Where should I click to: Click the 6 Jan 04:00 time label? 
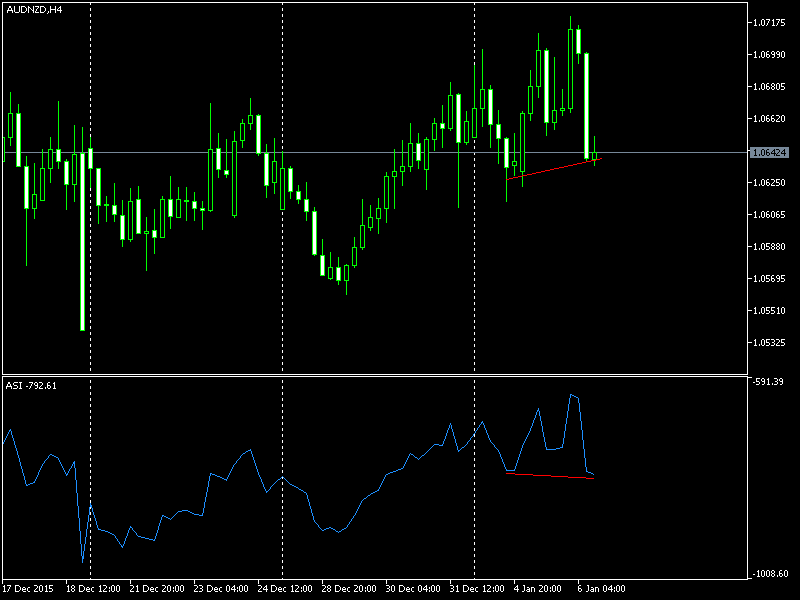pyautogui.click(x=602, y=589)
